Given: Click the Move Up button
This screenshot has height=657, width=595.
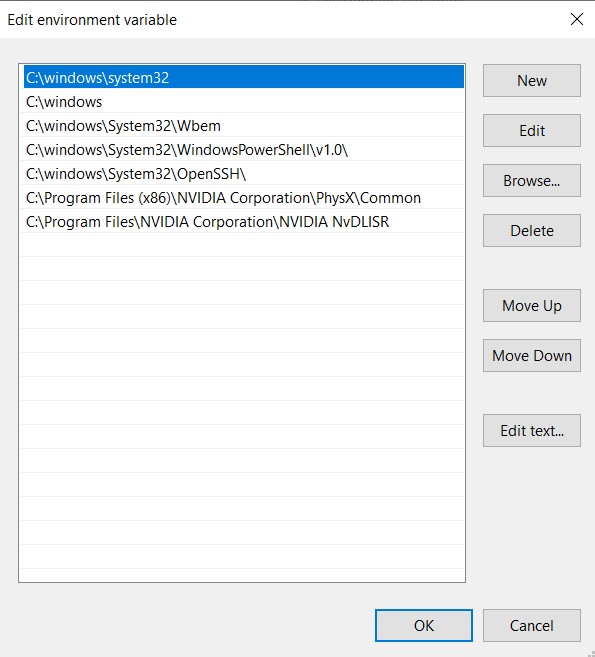Looking at the screenshot, I should (532, 305).
